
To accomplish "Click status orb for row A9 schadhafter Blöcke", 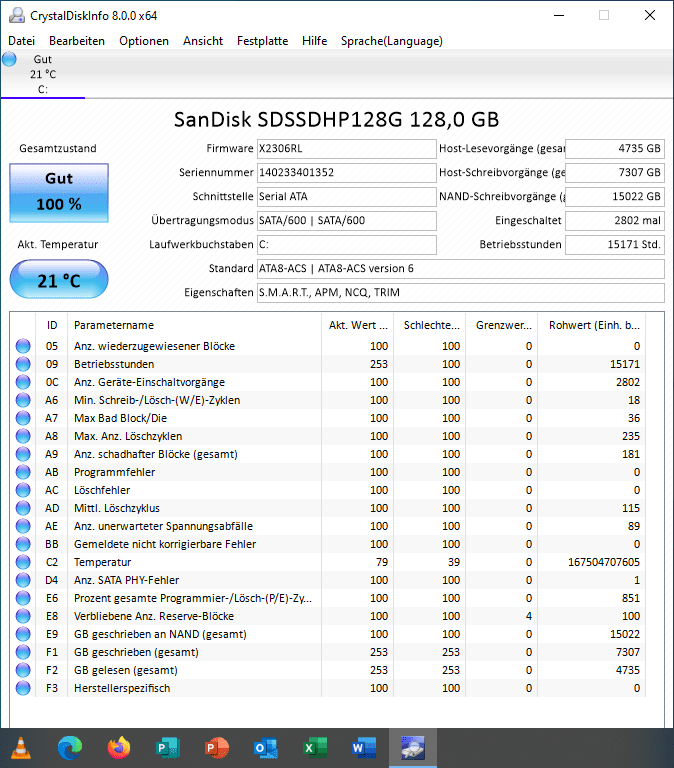I will (23, 454).
